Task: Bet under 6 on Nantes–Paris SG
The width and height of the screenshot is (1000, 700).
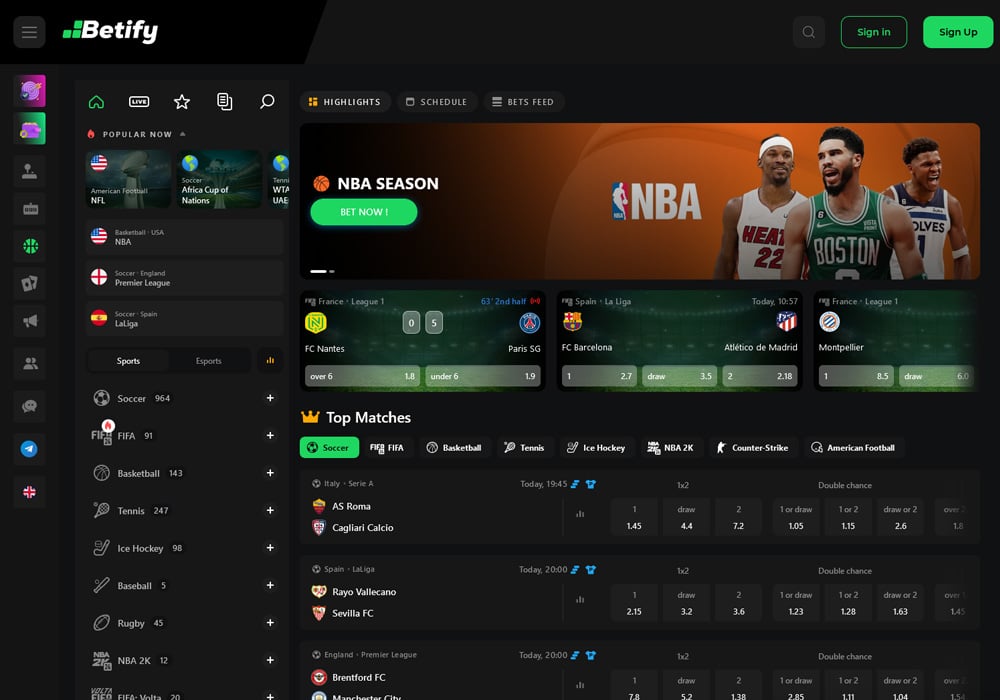Action: (x=483, y=376)
